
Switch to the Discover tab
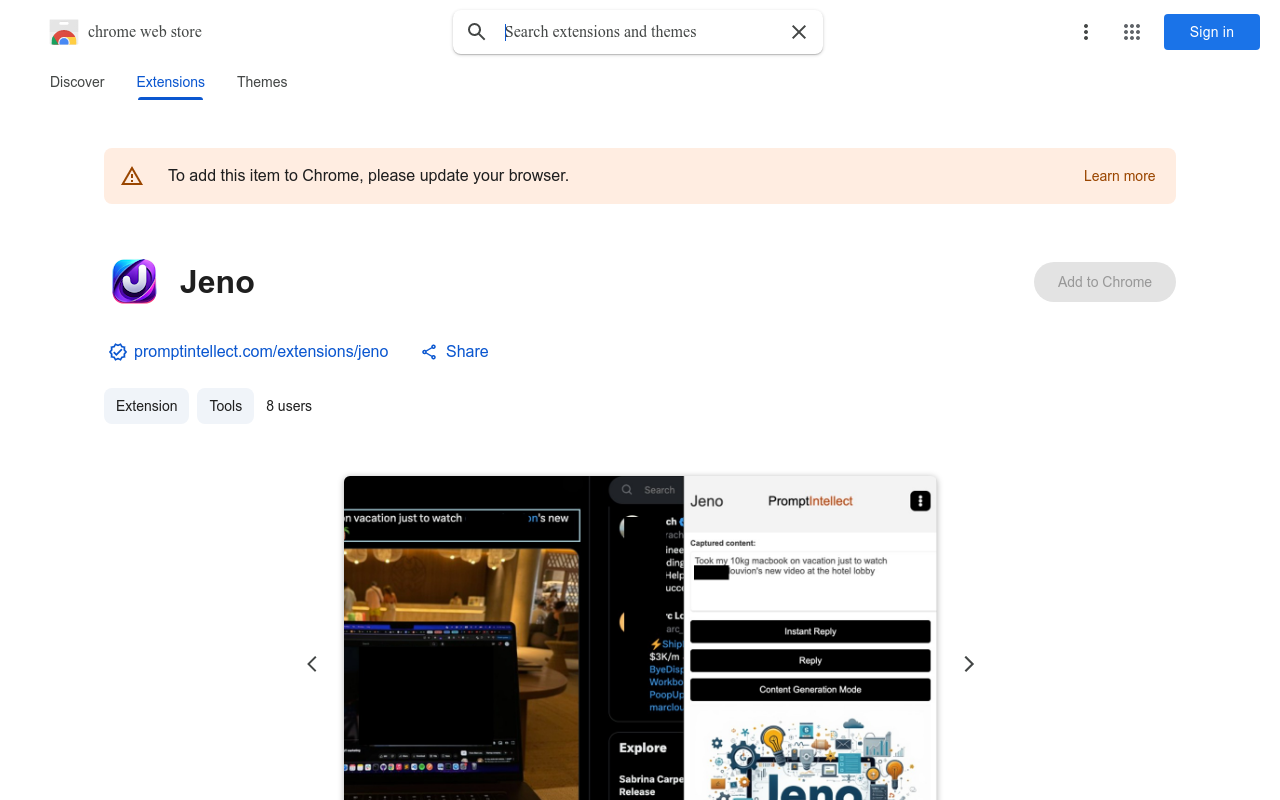point(77,82)
